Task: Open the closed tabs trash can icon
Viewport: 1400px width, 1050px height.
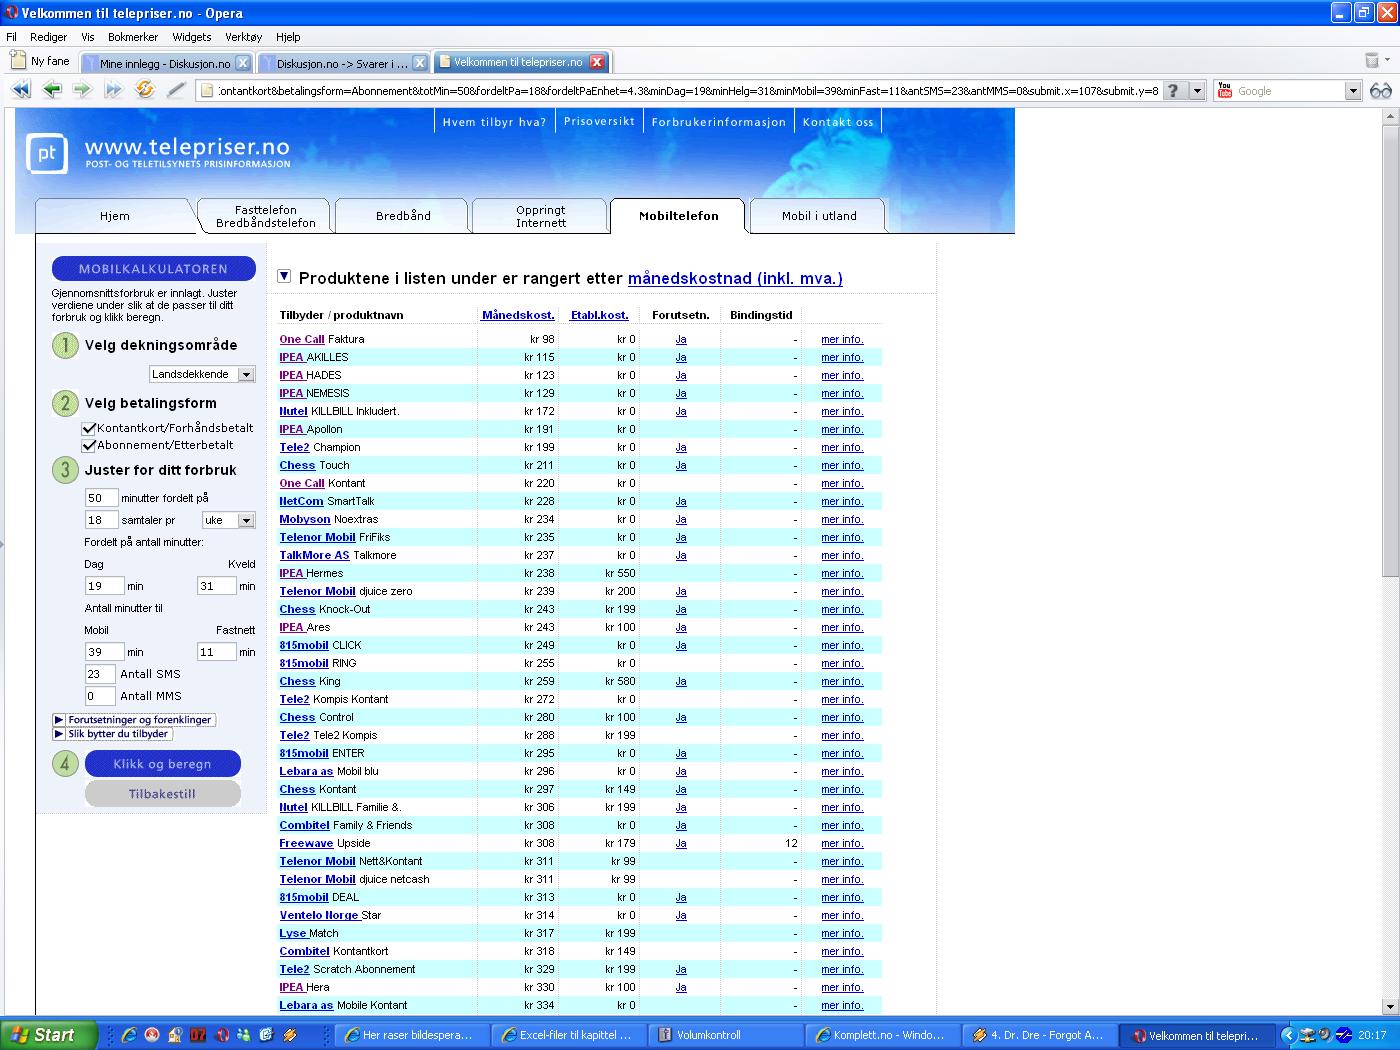Action: point(1372,61)
